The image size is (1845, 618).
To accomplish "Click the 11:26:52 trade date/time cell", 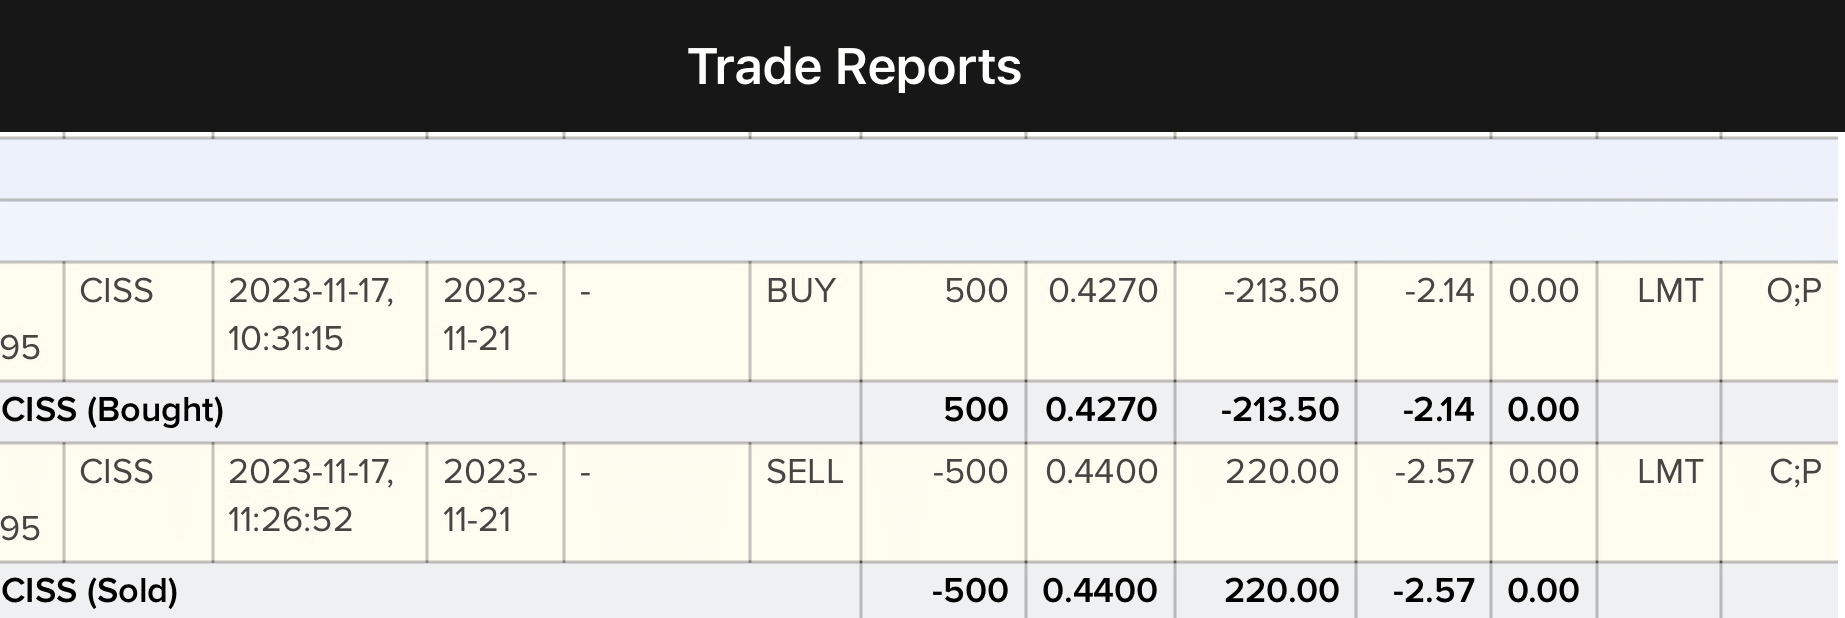I will 311,496.
